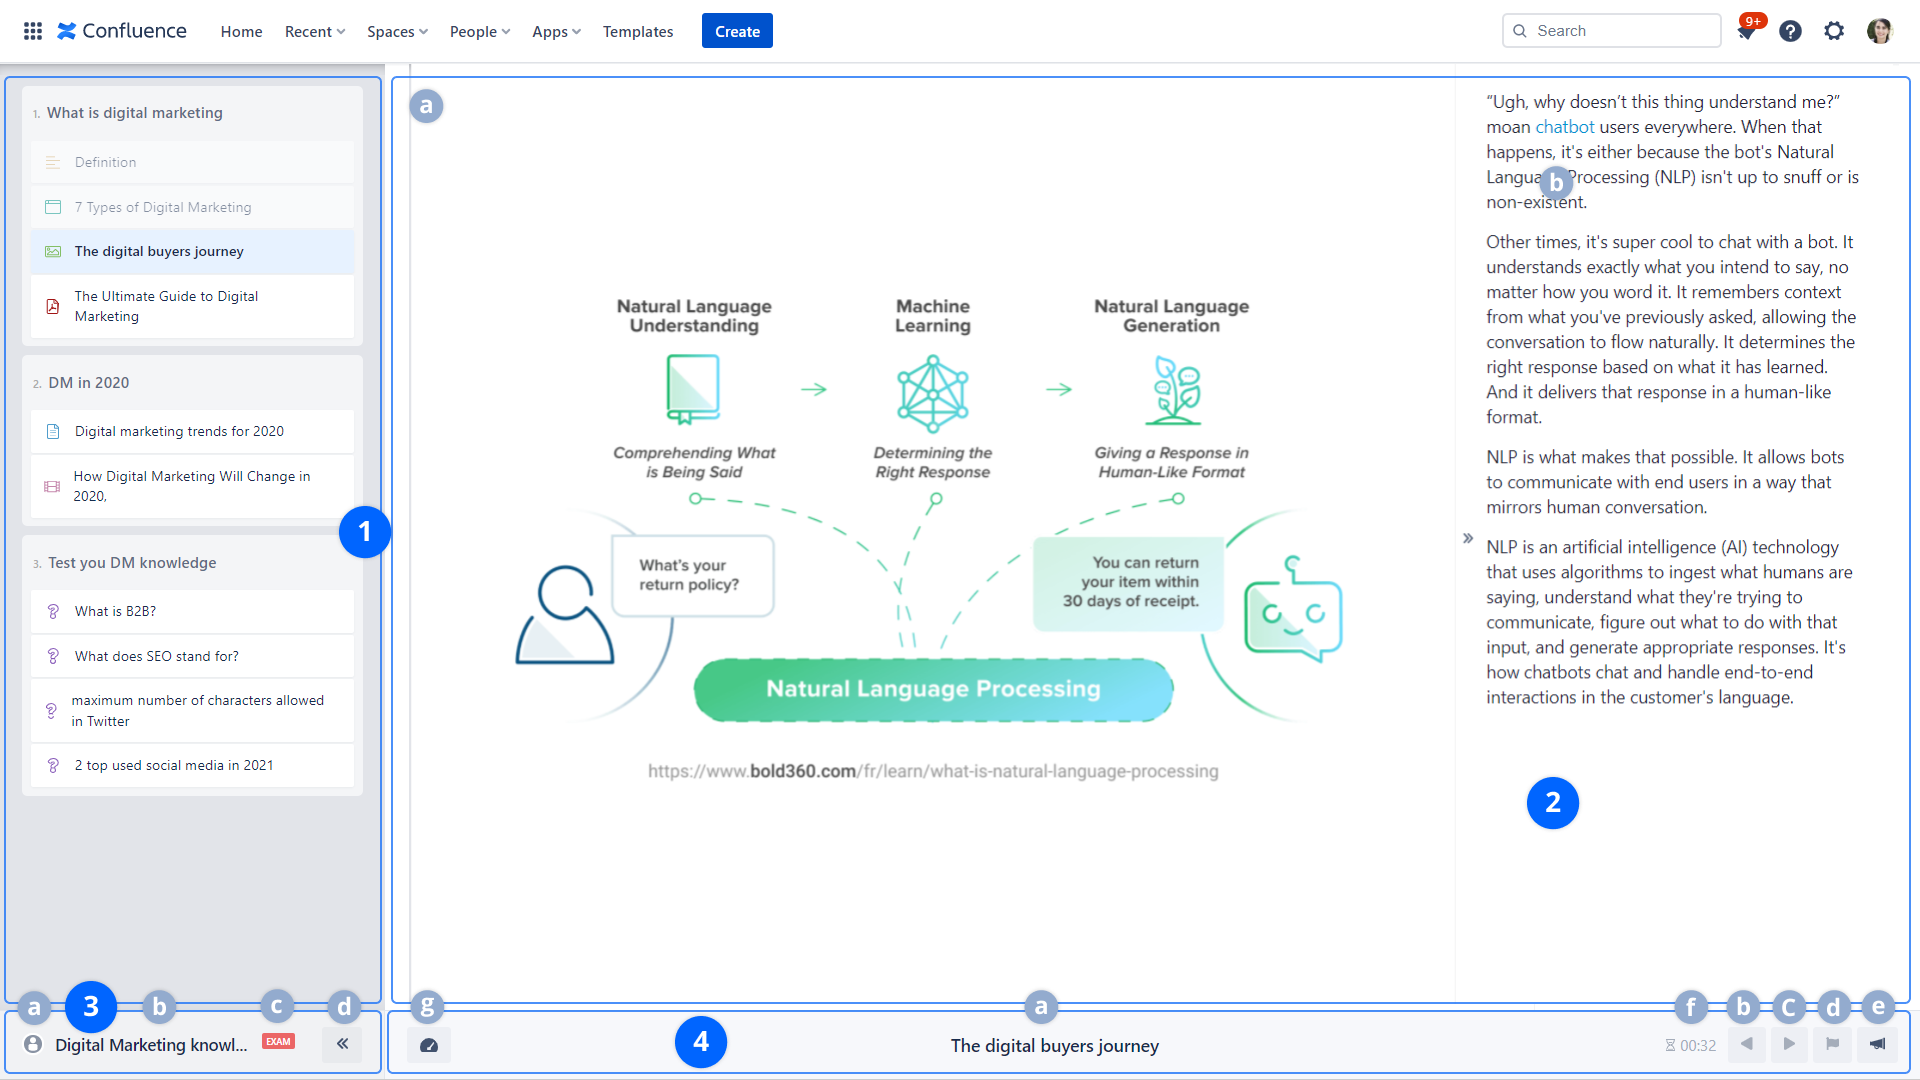Click inside the Search field
1920x1080 pixels.
click(1620, 31)
